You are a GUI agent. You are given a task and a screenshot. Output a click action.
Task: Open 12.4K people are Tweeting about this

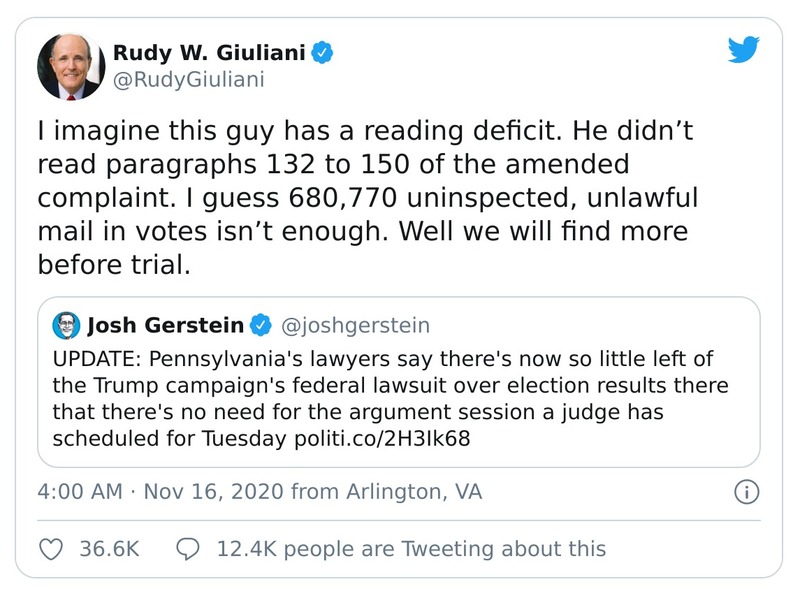410,548
